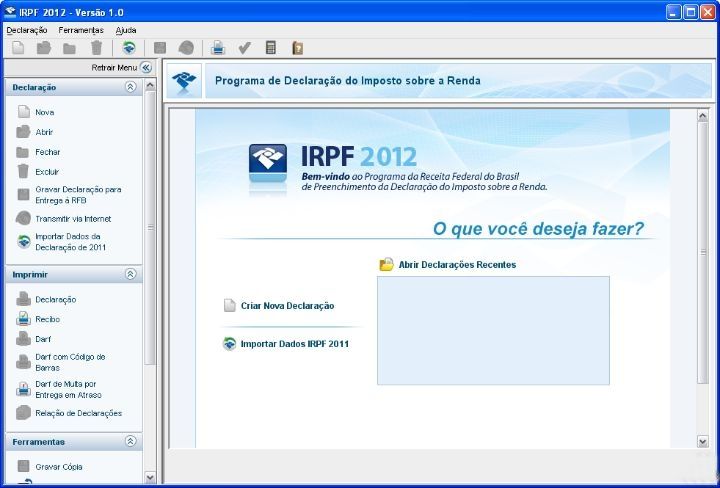Click Criar Nova Declaração link
This screenshot has height=488, width=720.
coord(279,306)
